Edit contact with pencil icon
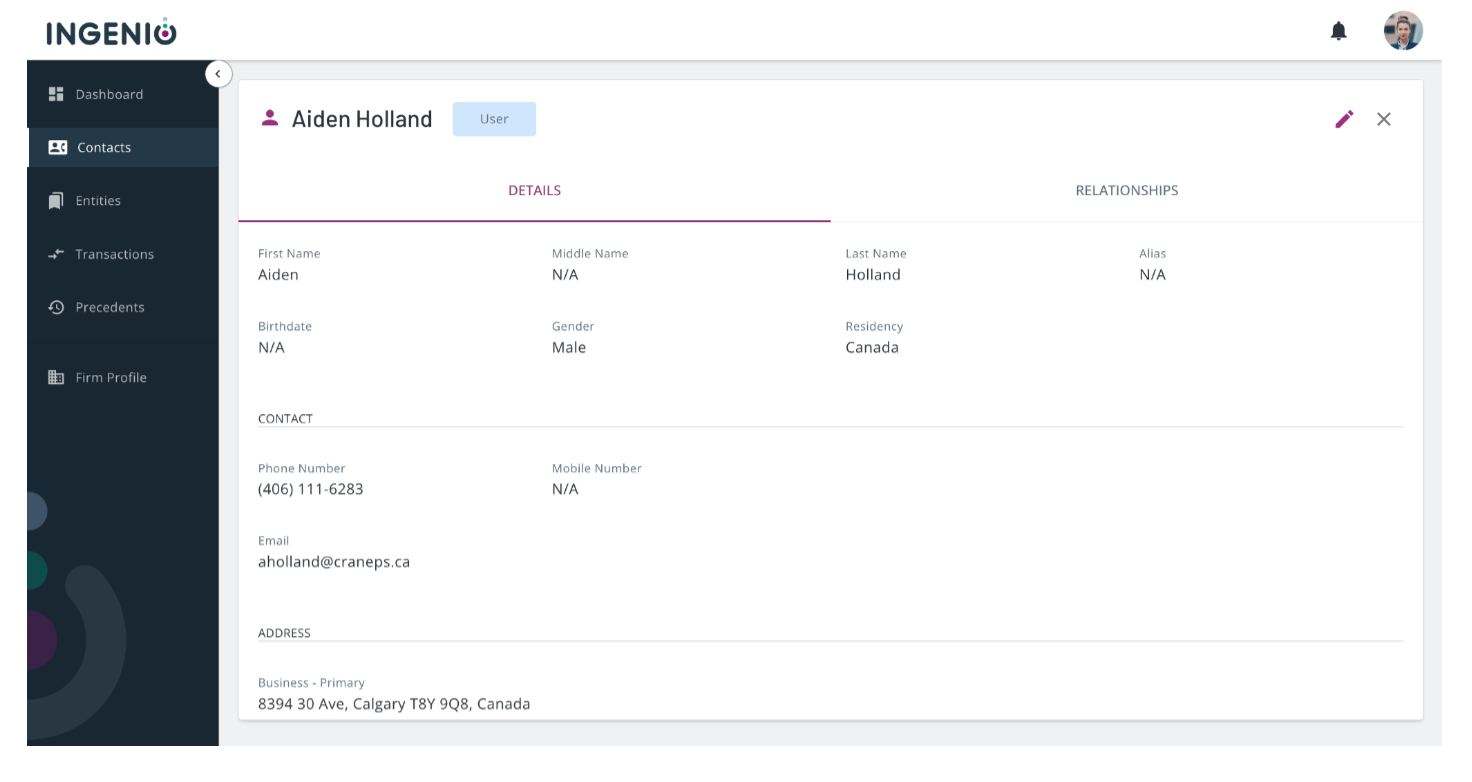The width and height of the screenshot is (1472, 782). tap(1345, 119)
